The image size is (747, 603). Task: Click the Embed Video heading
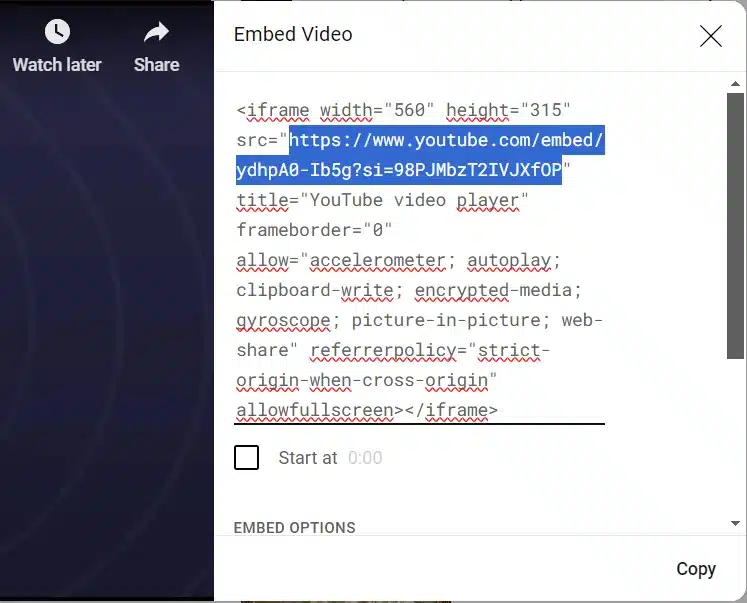point(293,34)
